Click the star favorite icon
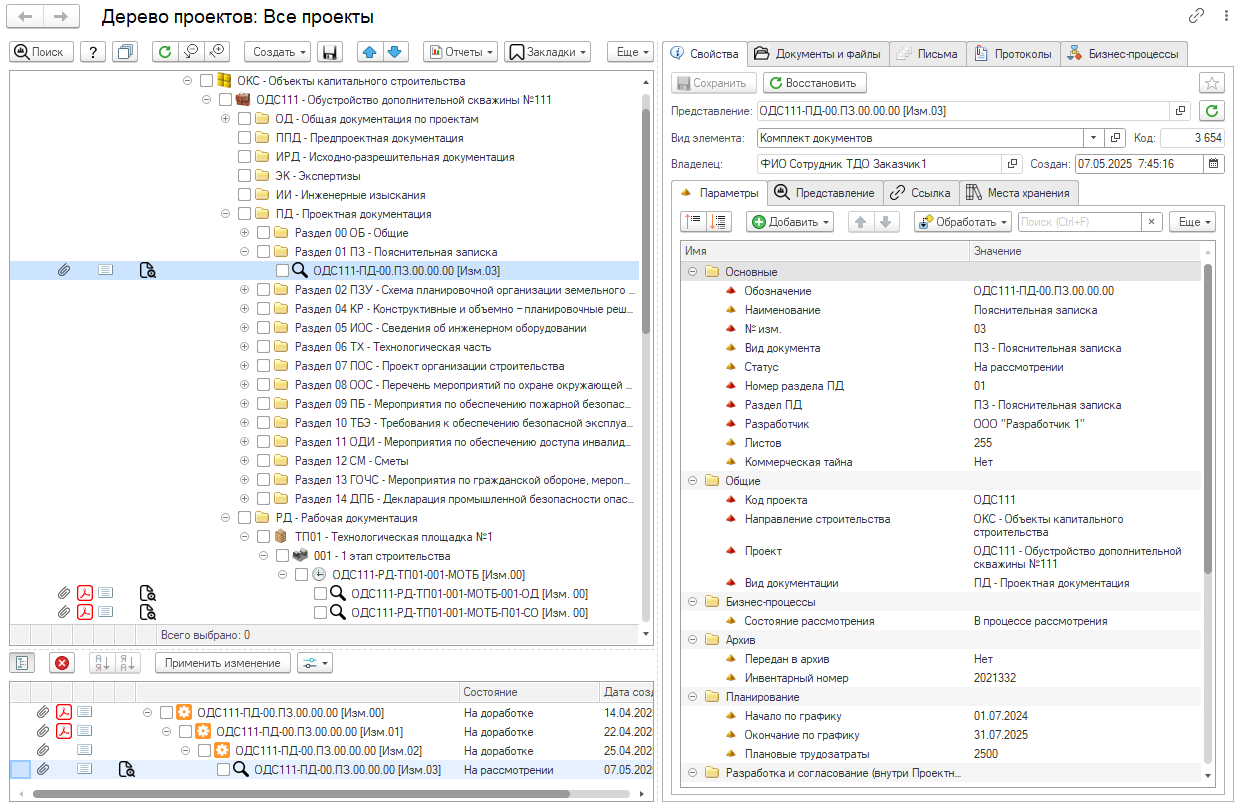The image size is (1243, 808). tap(1211, 83)
